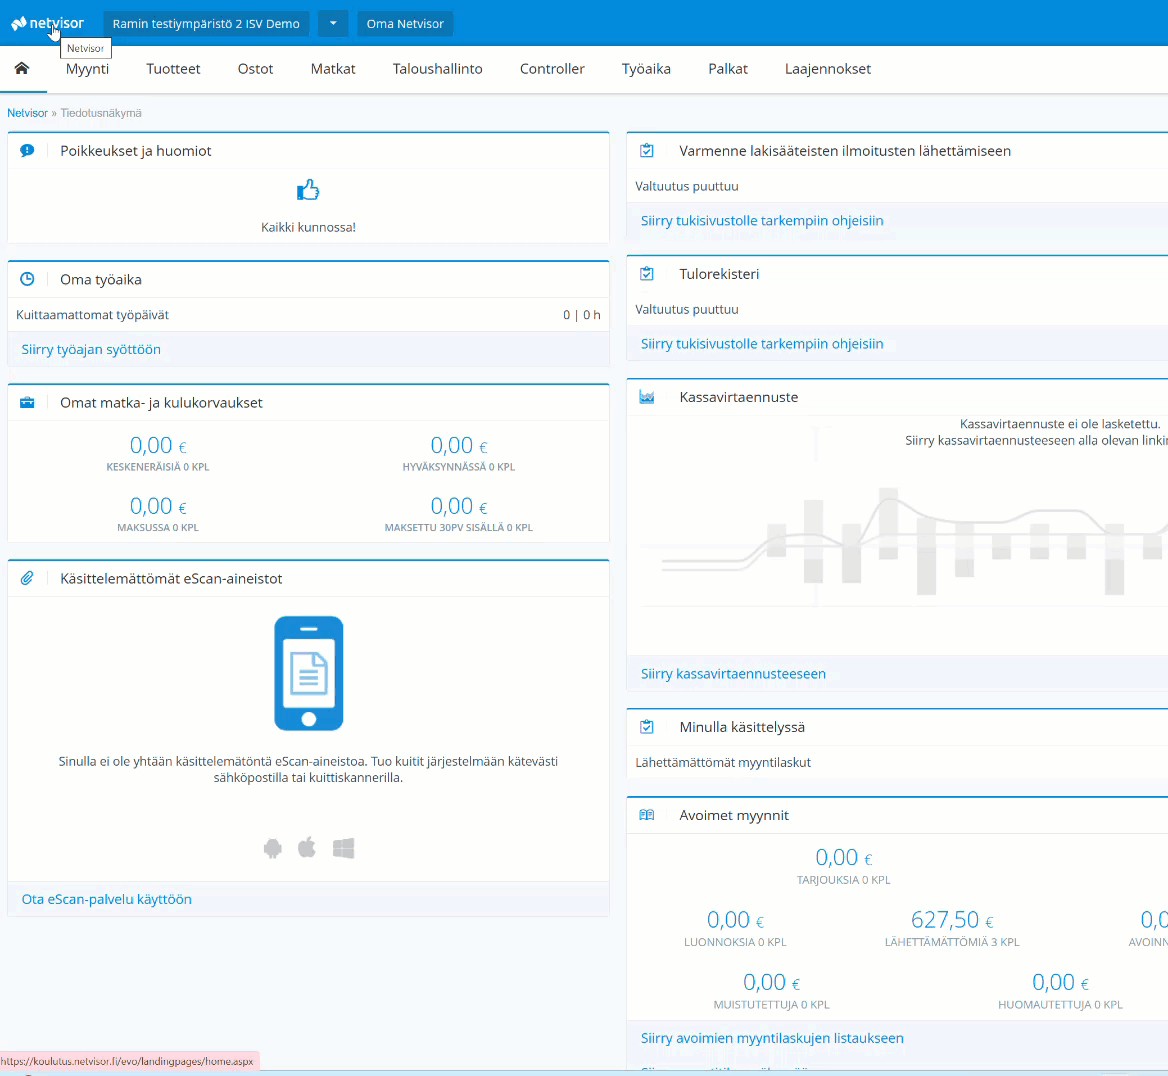Click the Android platform icon
The height and width of the screenshot is (1076, 1168).
click(273, 848)
